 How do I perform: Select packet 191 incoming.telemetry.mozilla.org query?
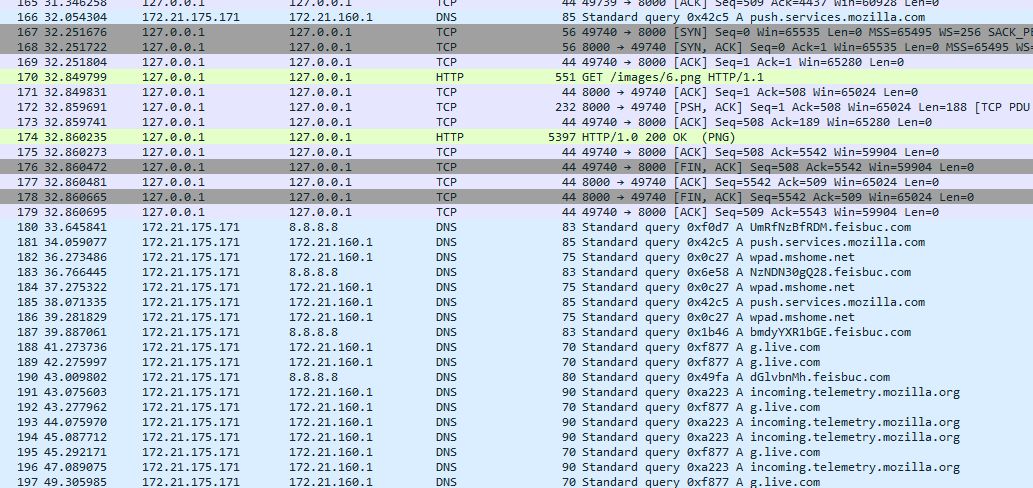tap(516, 393)
